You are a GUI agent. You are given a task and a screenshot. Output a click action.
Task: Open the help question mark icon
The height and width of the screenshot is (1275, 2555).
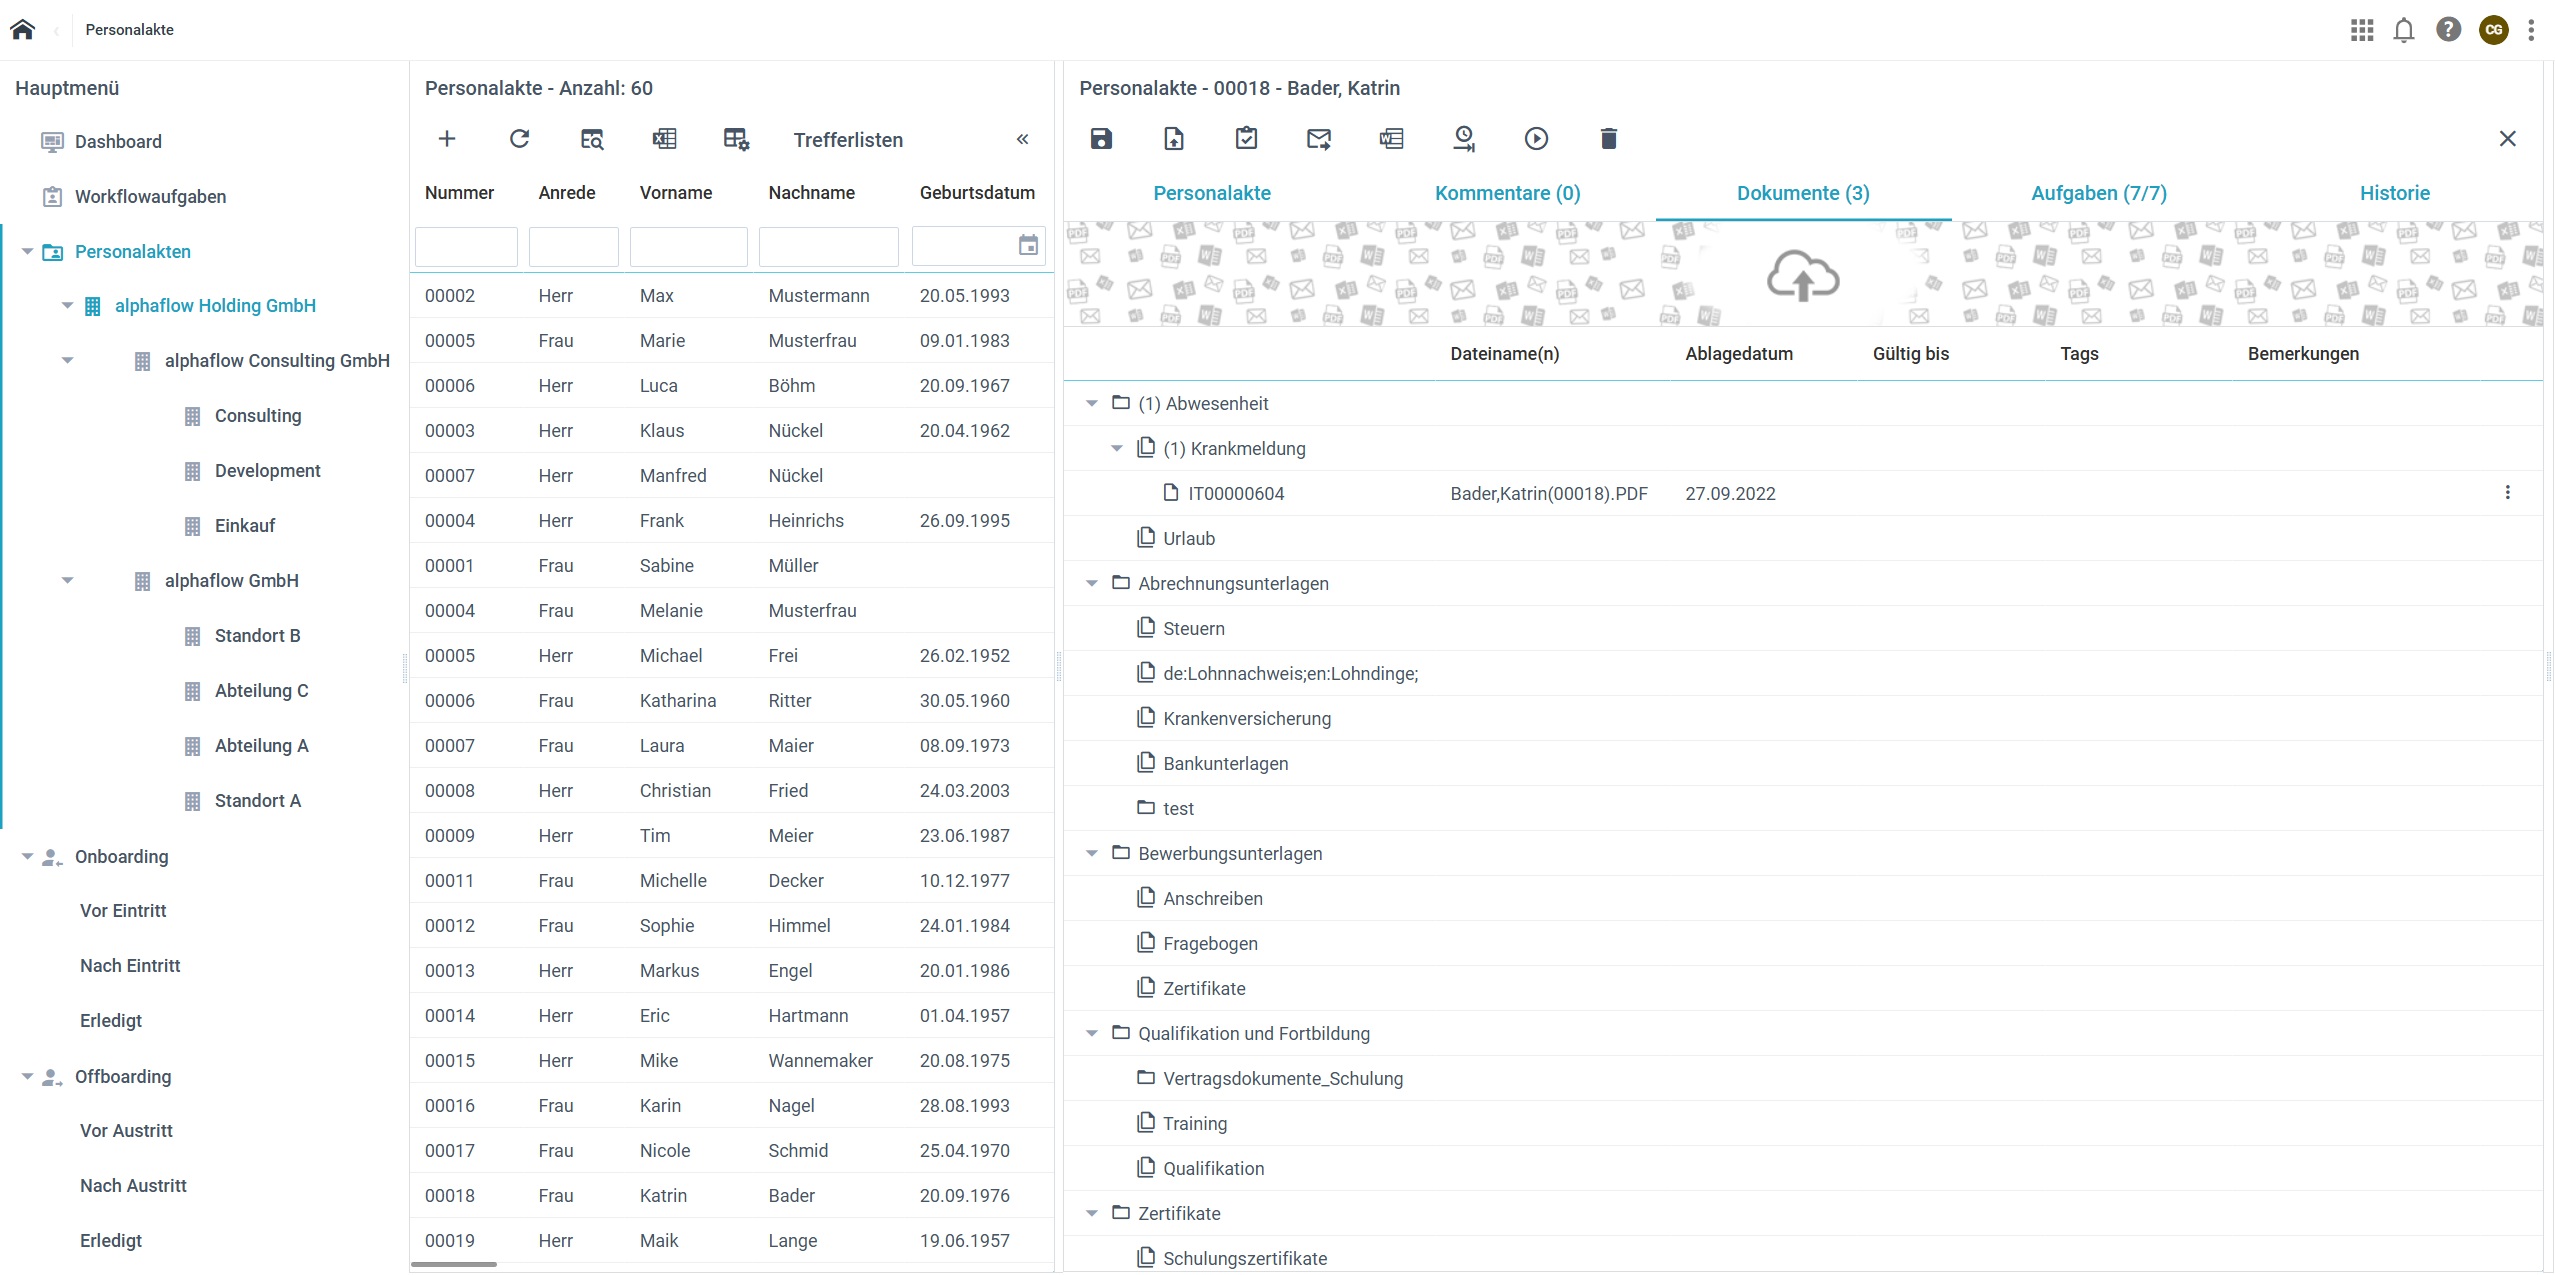(x=2448, y=30)
